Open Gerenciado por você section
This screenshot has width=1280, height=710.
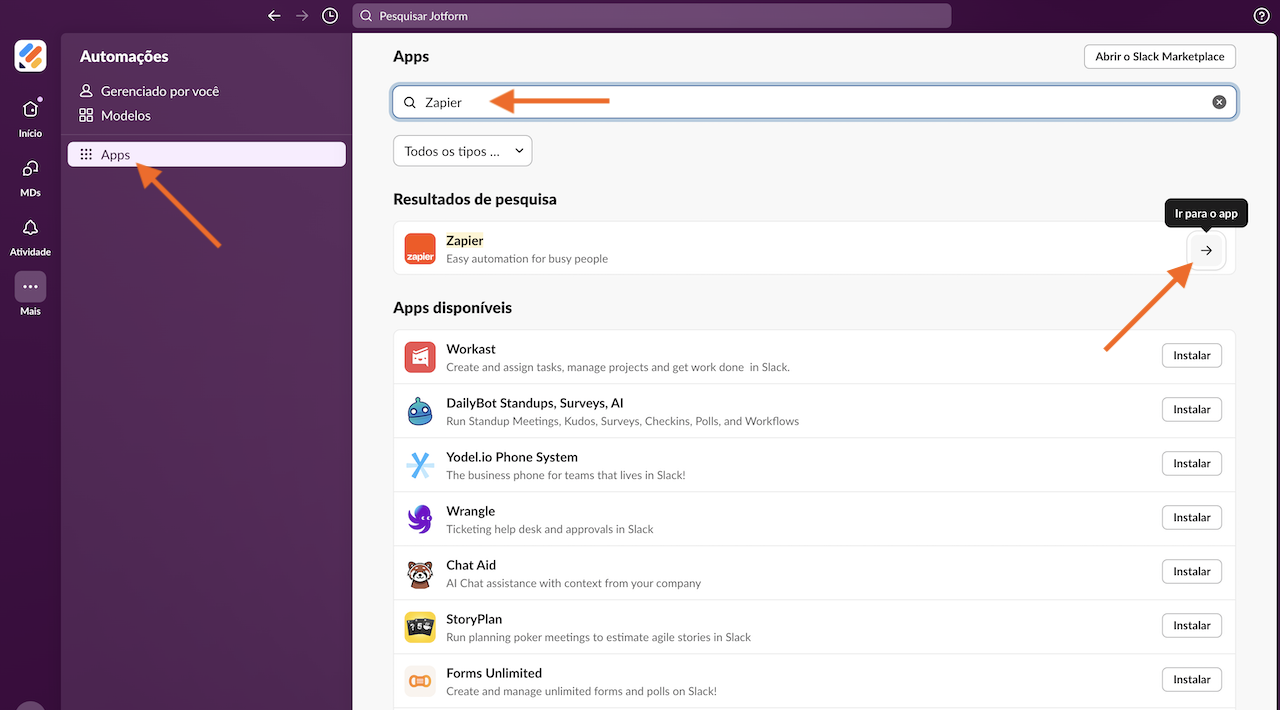pyautogui.click(x=159, y=91)
